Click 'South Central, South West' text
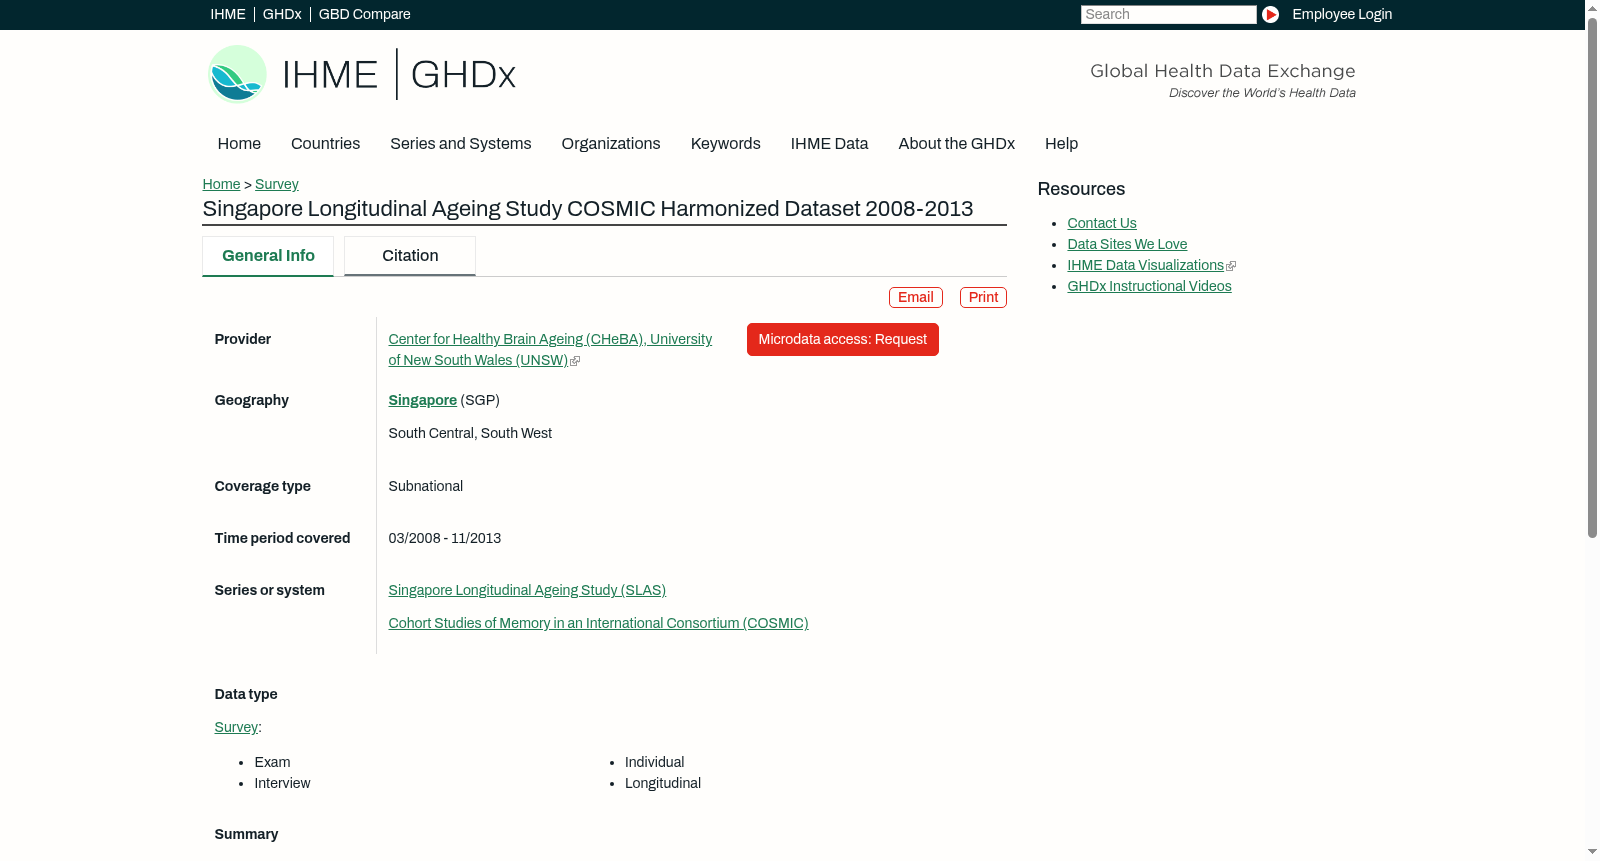 click(x=470, y=433)
